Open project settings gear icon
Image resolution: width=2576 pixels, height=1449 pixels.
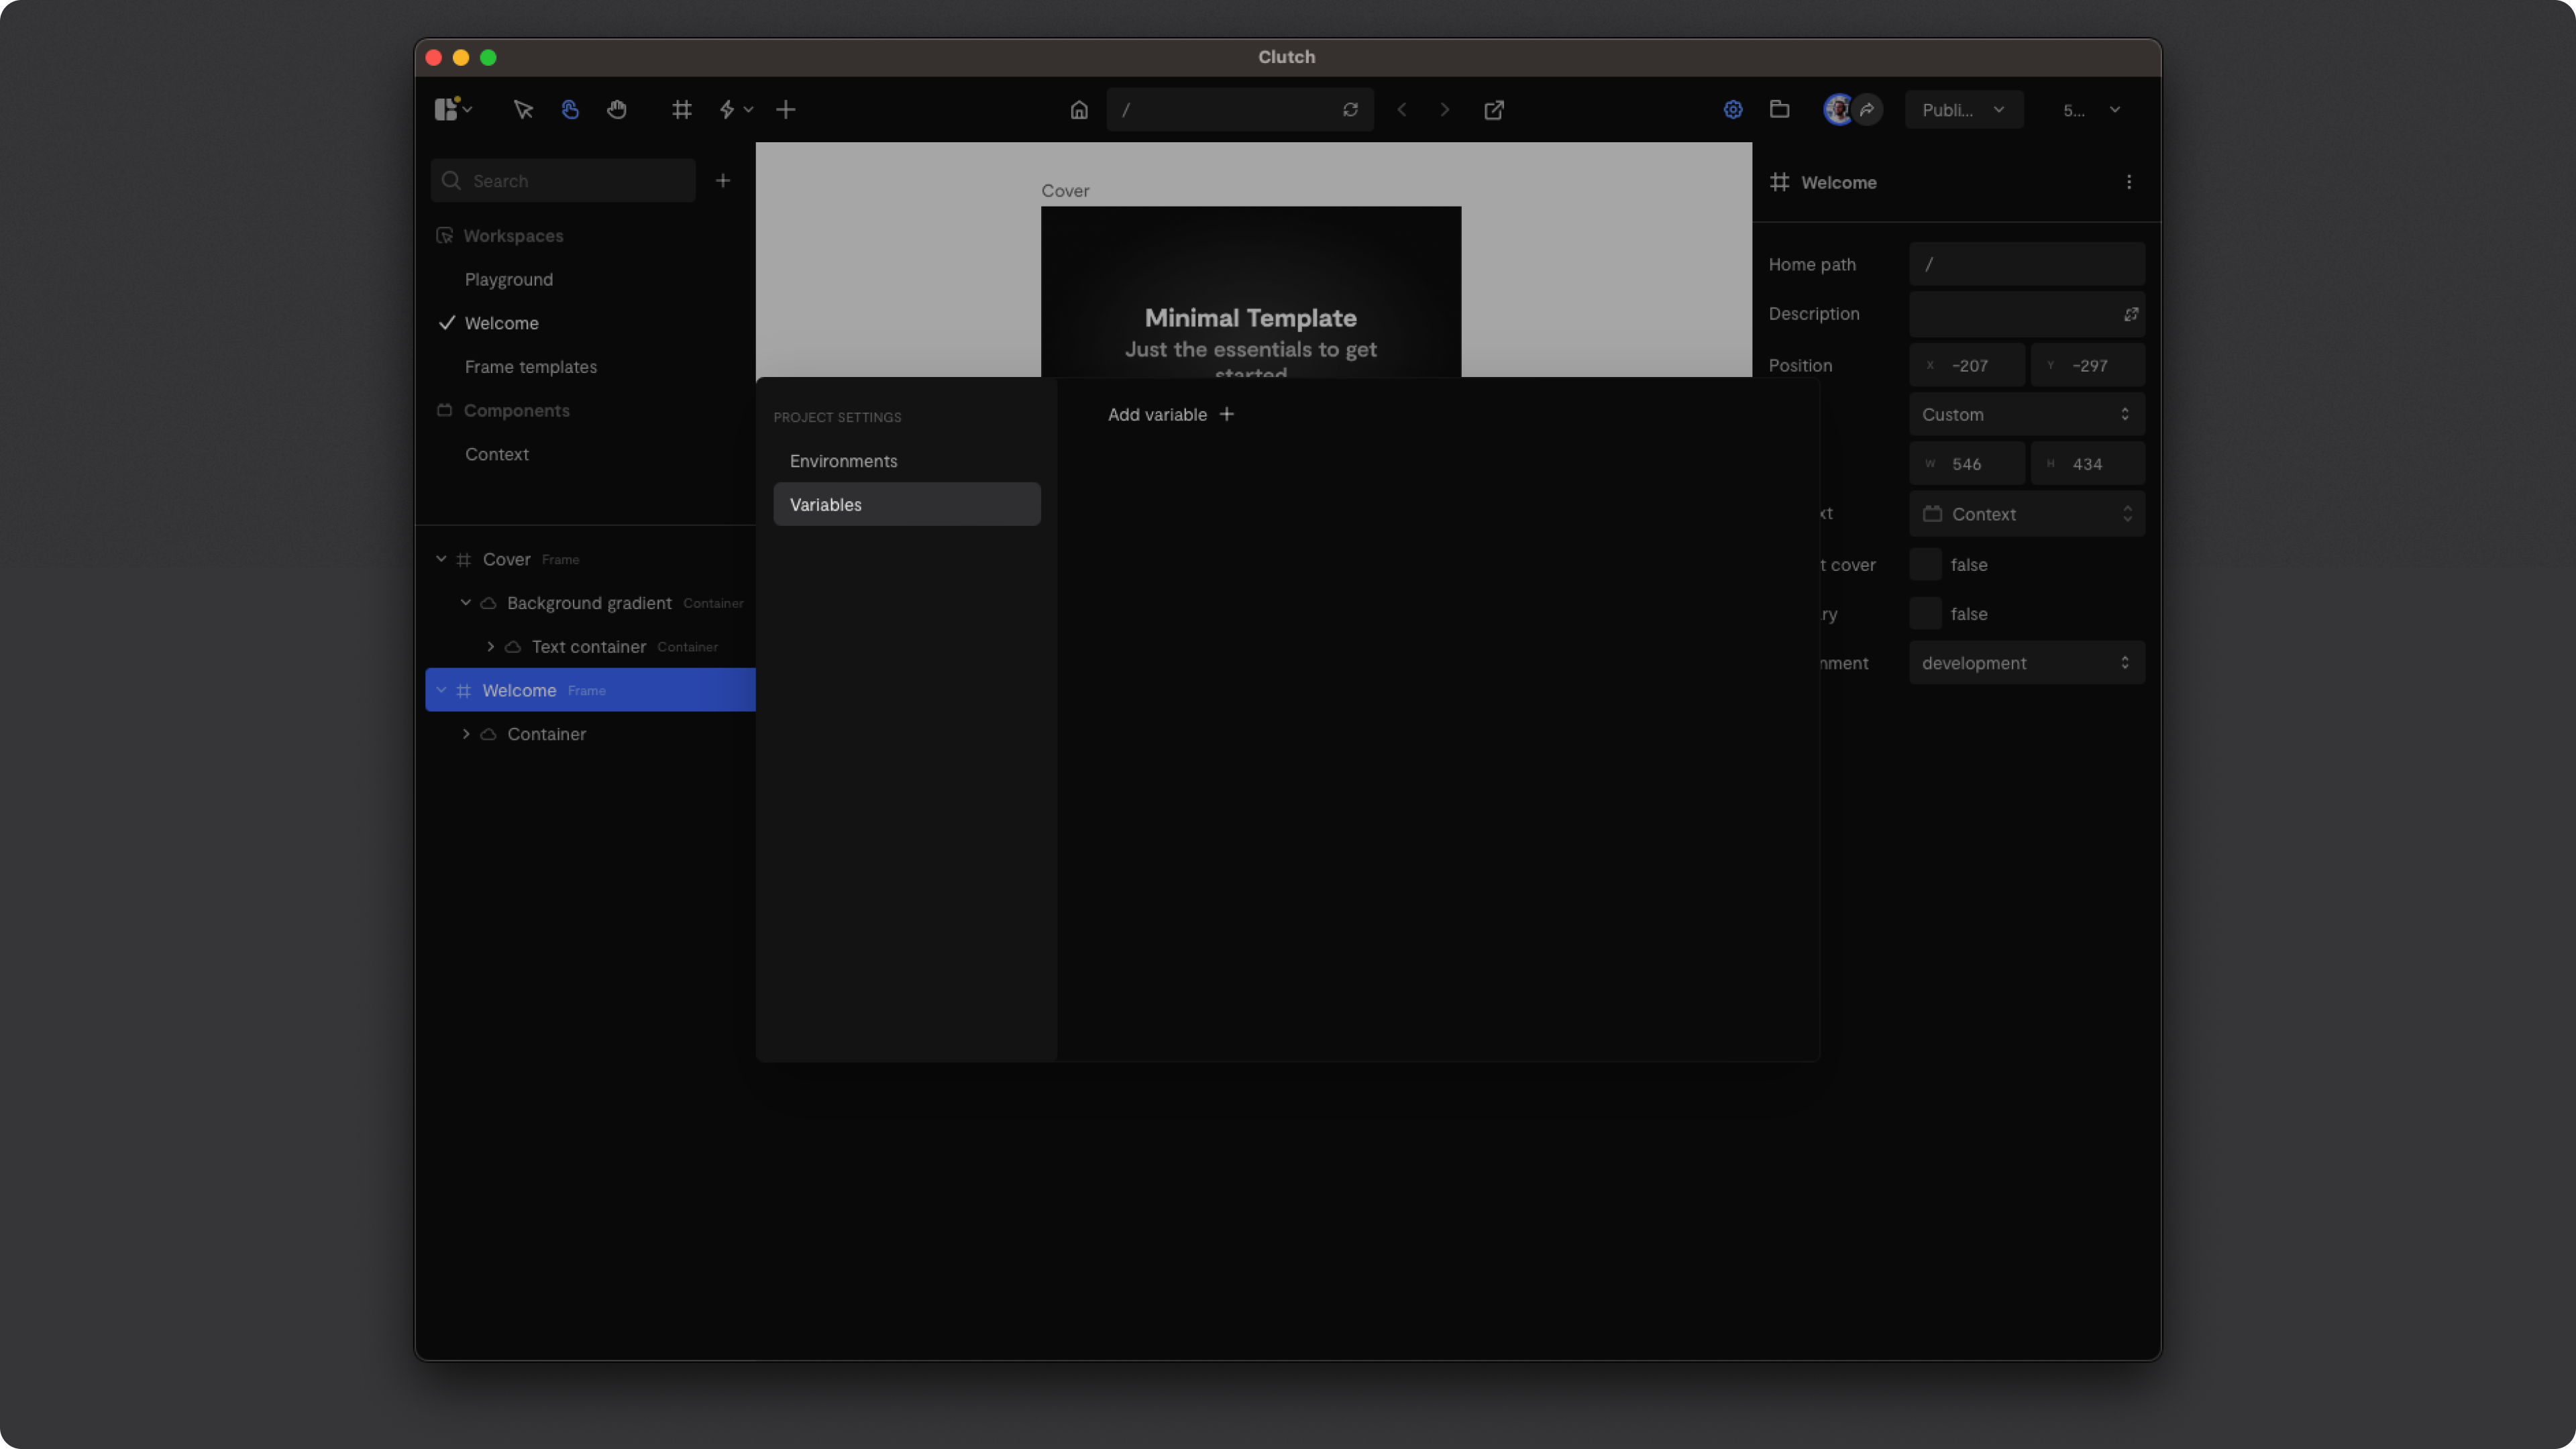click(x=1733, y=110)
